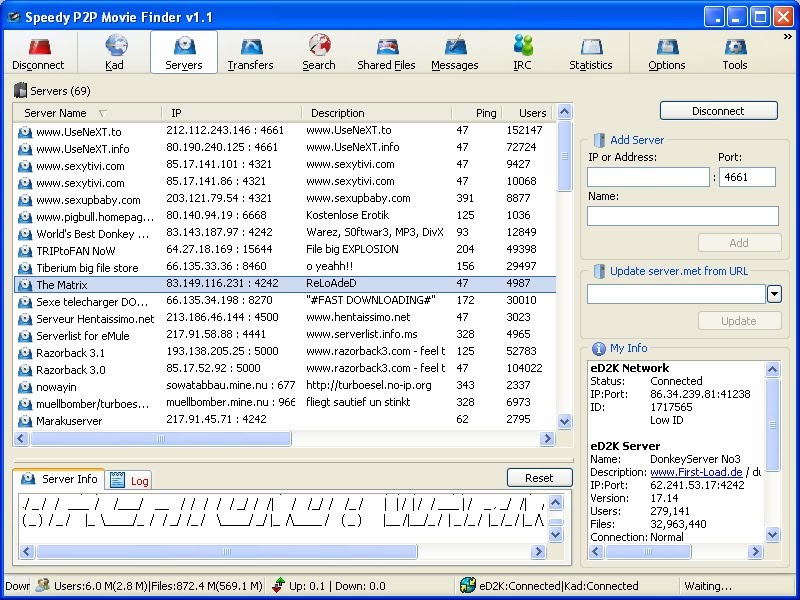
Task: Click the server icon of Marakuserver row
Action: pos(25,421)
